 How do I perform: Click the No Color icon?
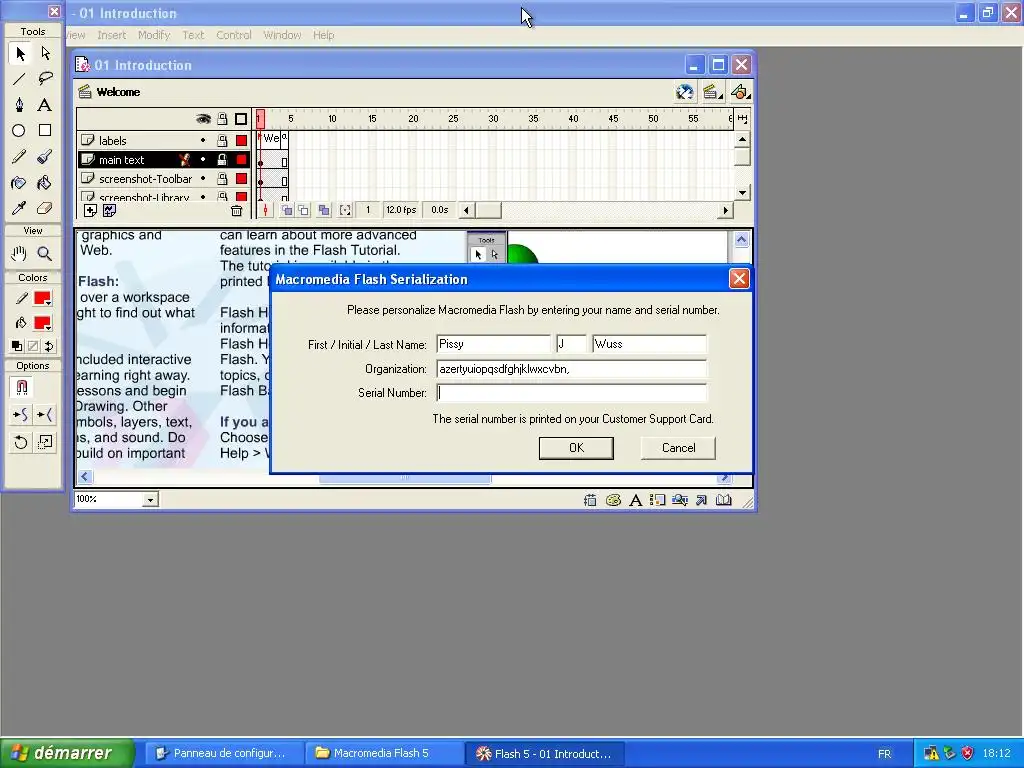coord(33,346)
